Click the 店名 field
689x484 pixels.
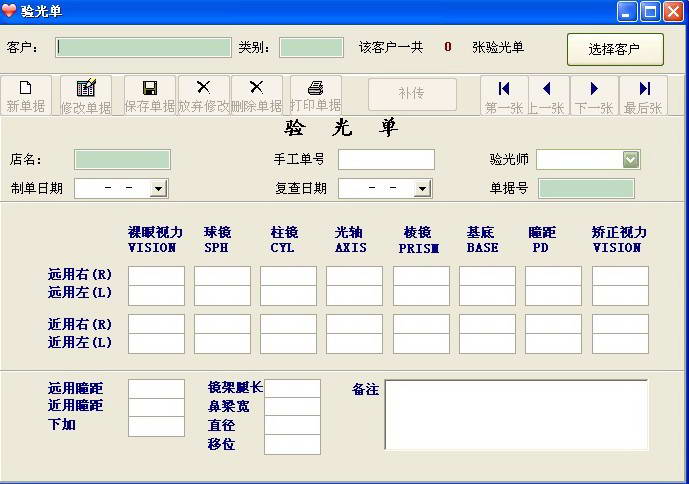tap(122, 159)
